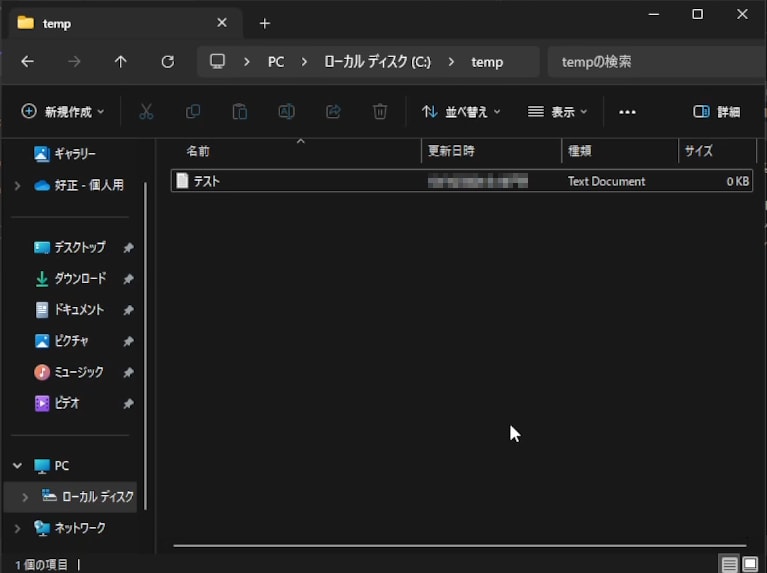This screenshot has height=573, width=767.
Task: Open ダウンロード in the sidebar
Action: (70, 278)
